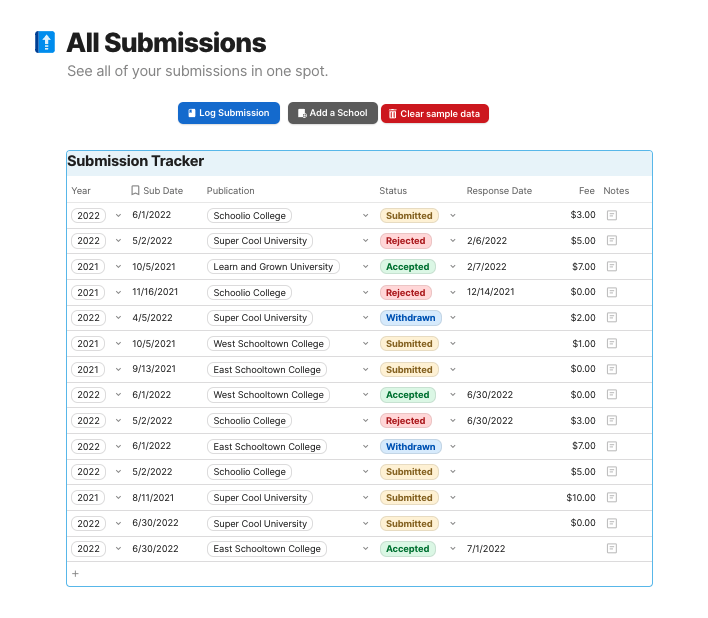Viewport: 708px width, 618px height.
Task: Open notes icon for the $10.00 fee row
Action: click(x=612, y=497)
